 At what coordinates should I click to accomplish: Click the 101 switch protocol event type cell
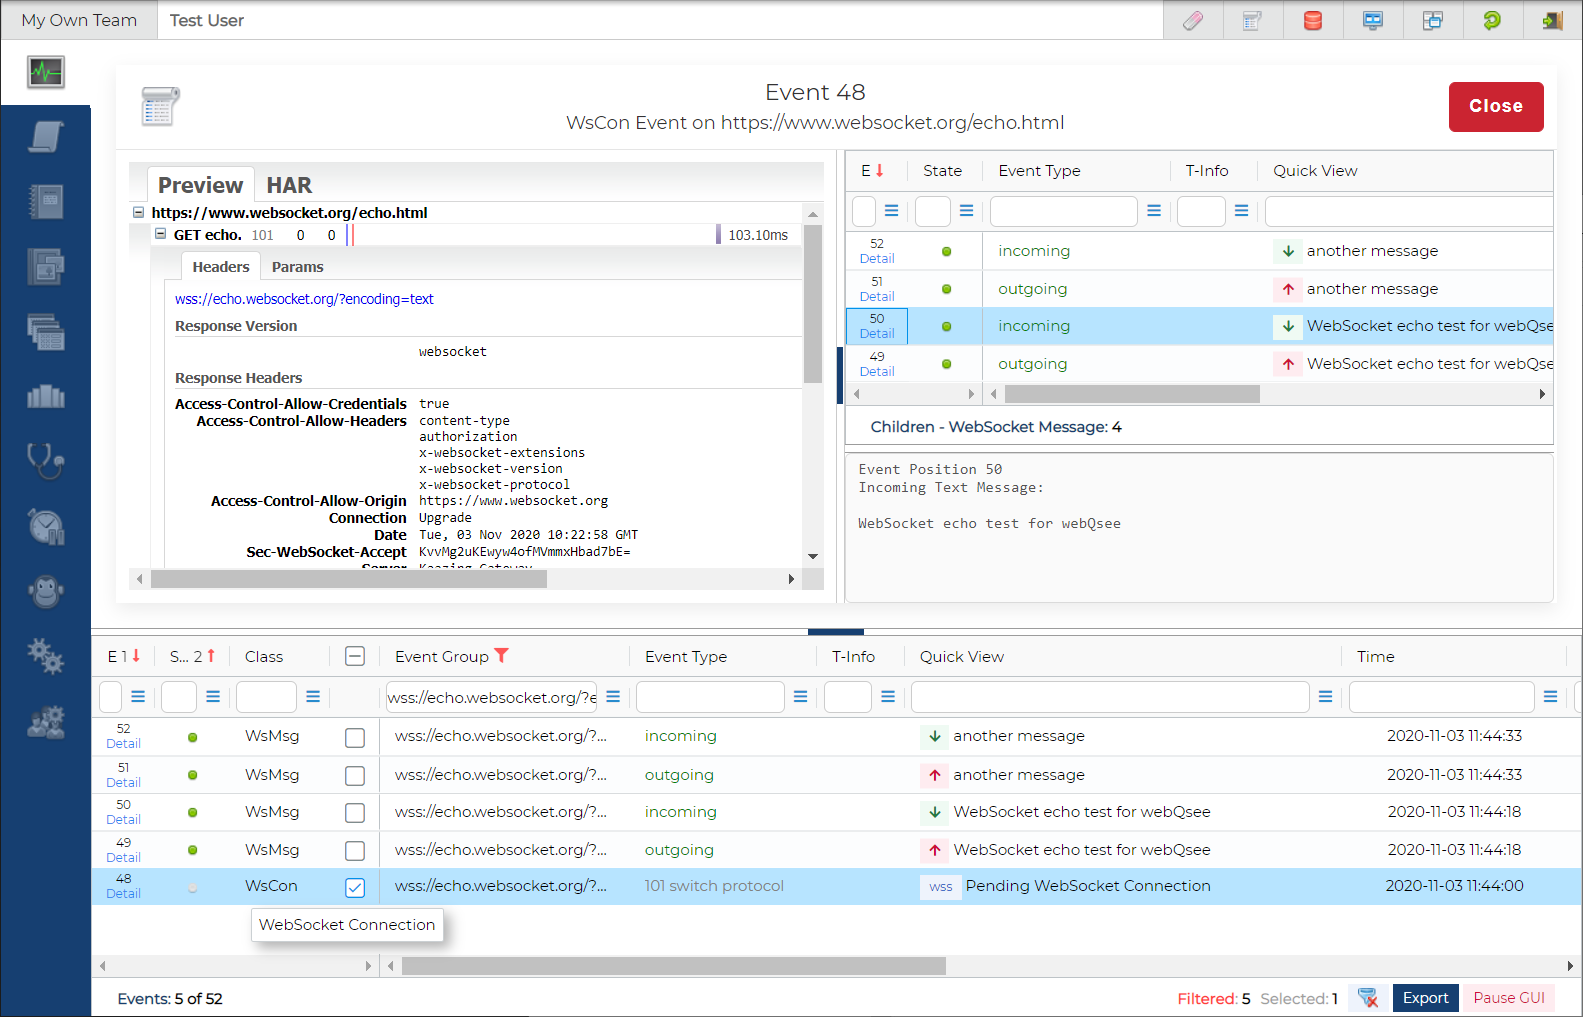[714, 886]
